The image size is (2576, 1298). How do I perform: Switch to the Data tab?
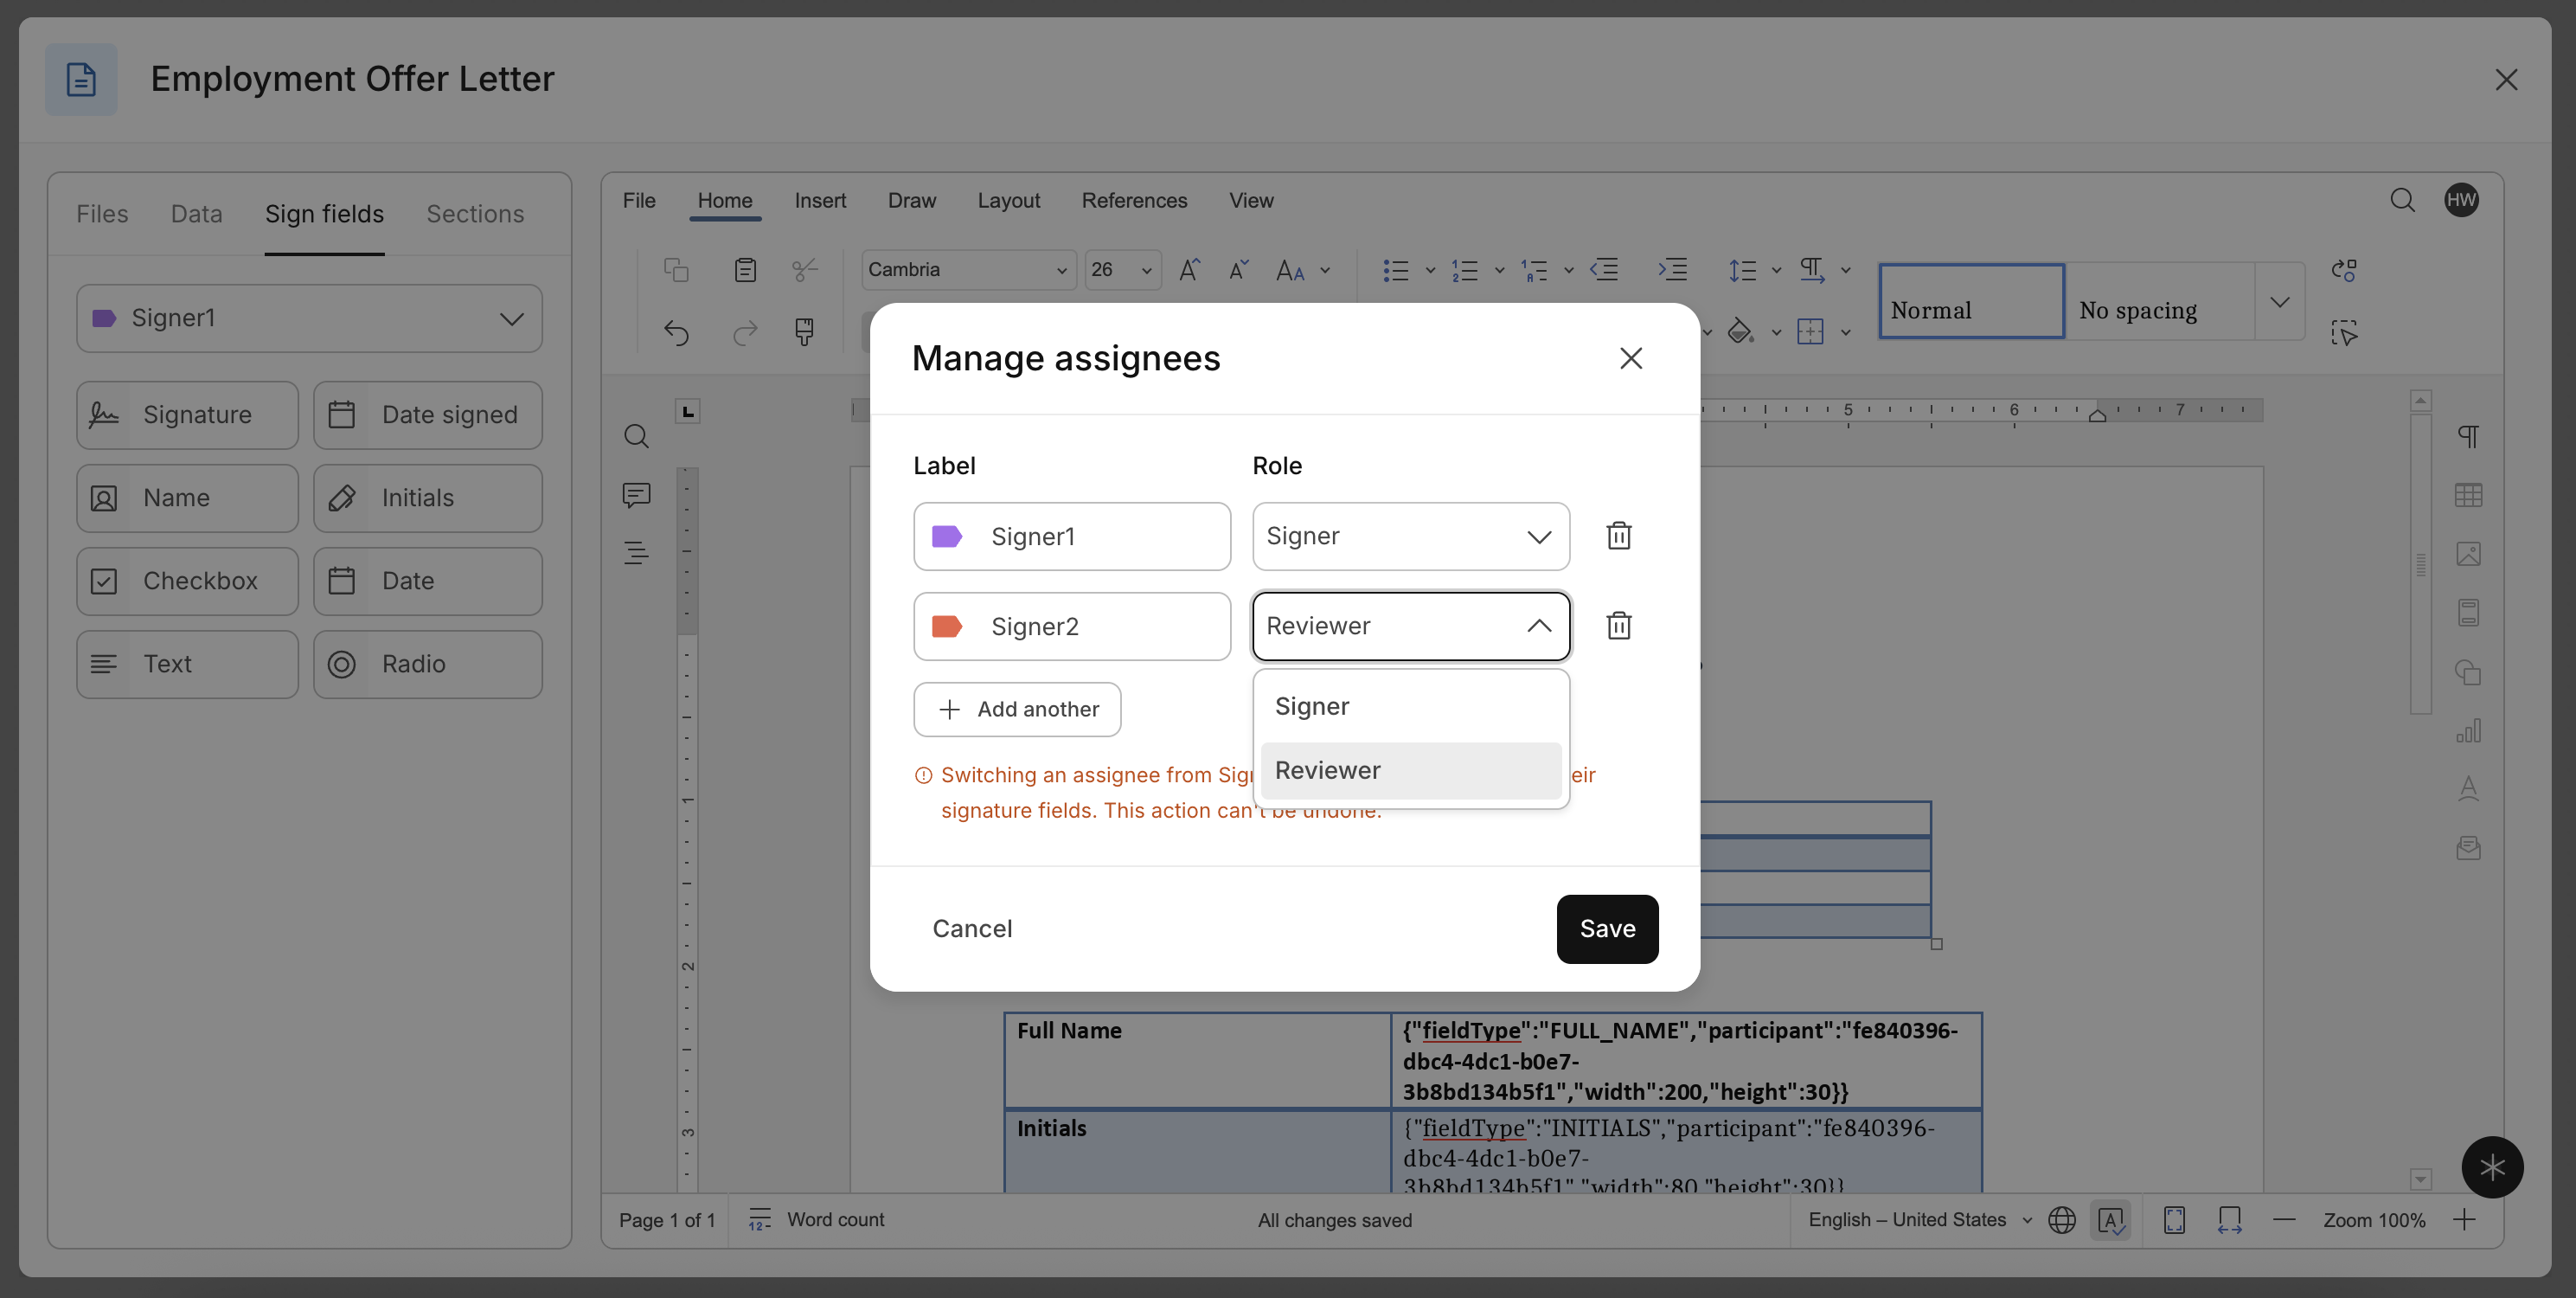[x=197, y=213]
